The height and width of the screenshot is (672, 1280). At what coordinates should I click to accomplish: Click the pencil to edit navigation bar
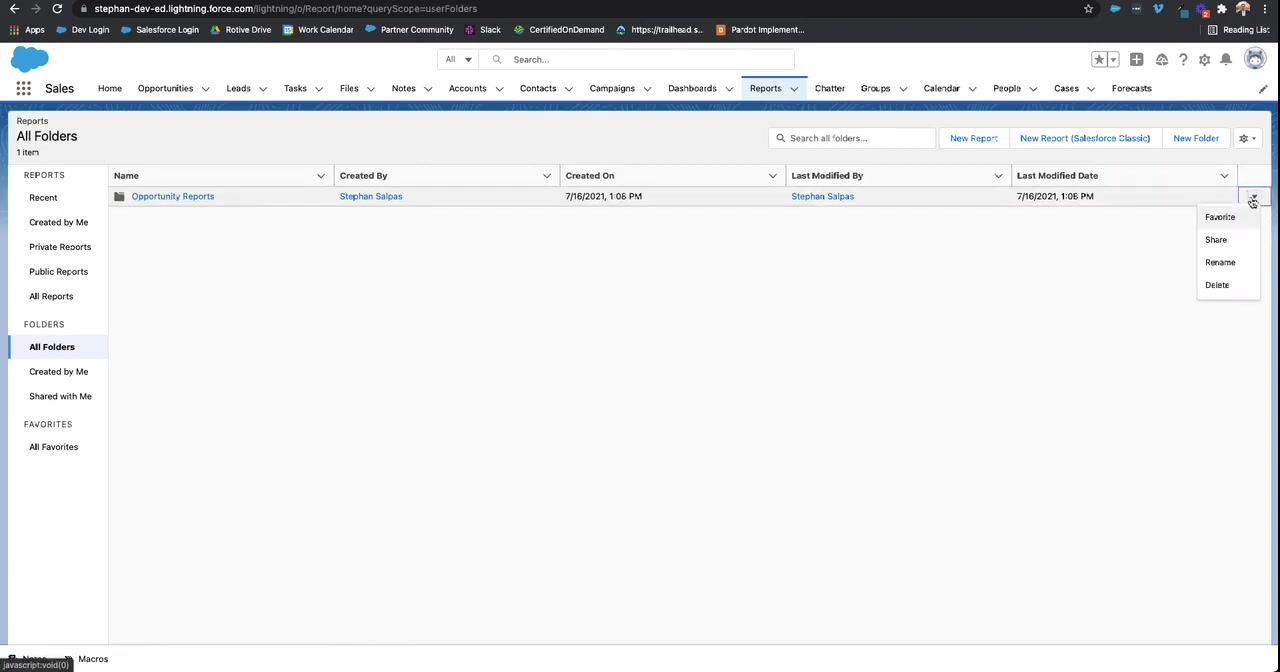pyautogui.click(x=1263, y=89)
